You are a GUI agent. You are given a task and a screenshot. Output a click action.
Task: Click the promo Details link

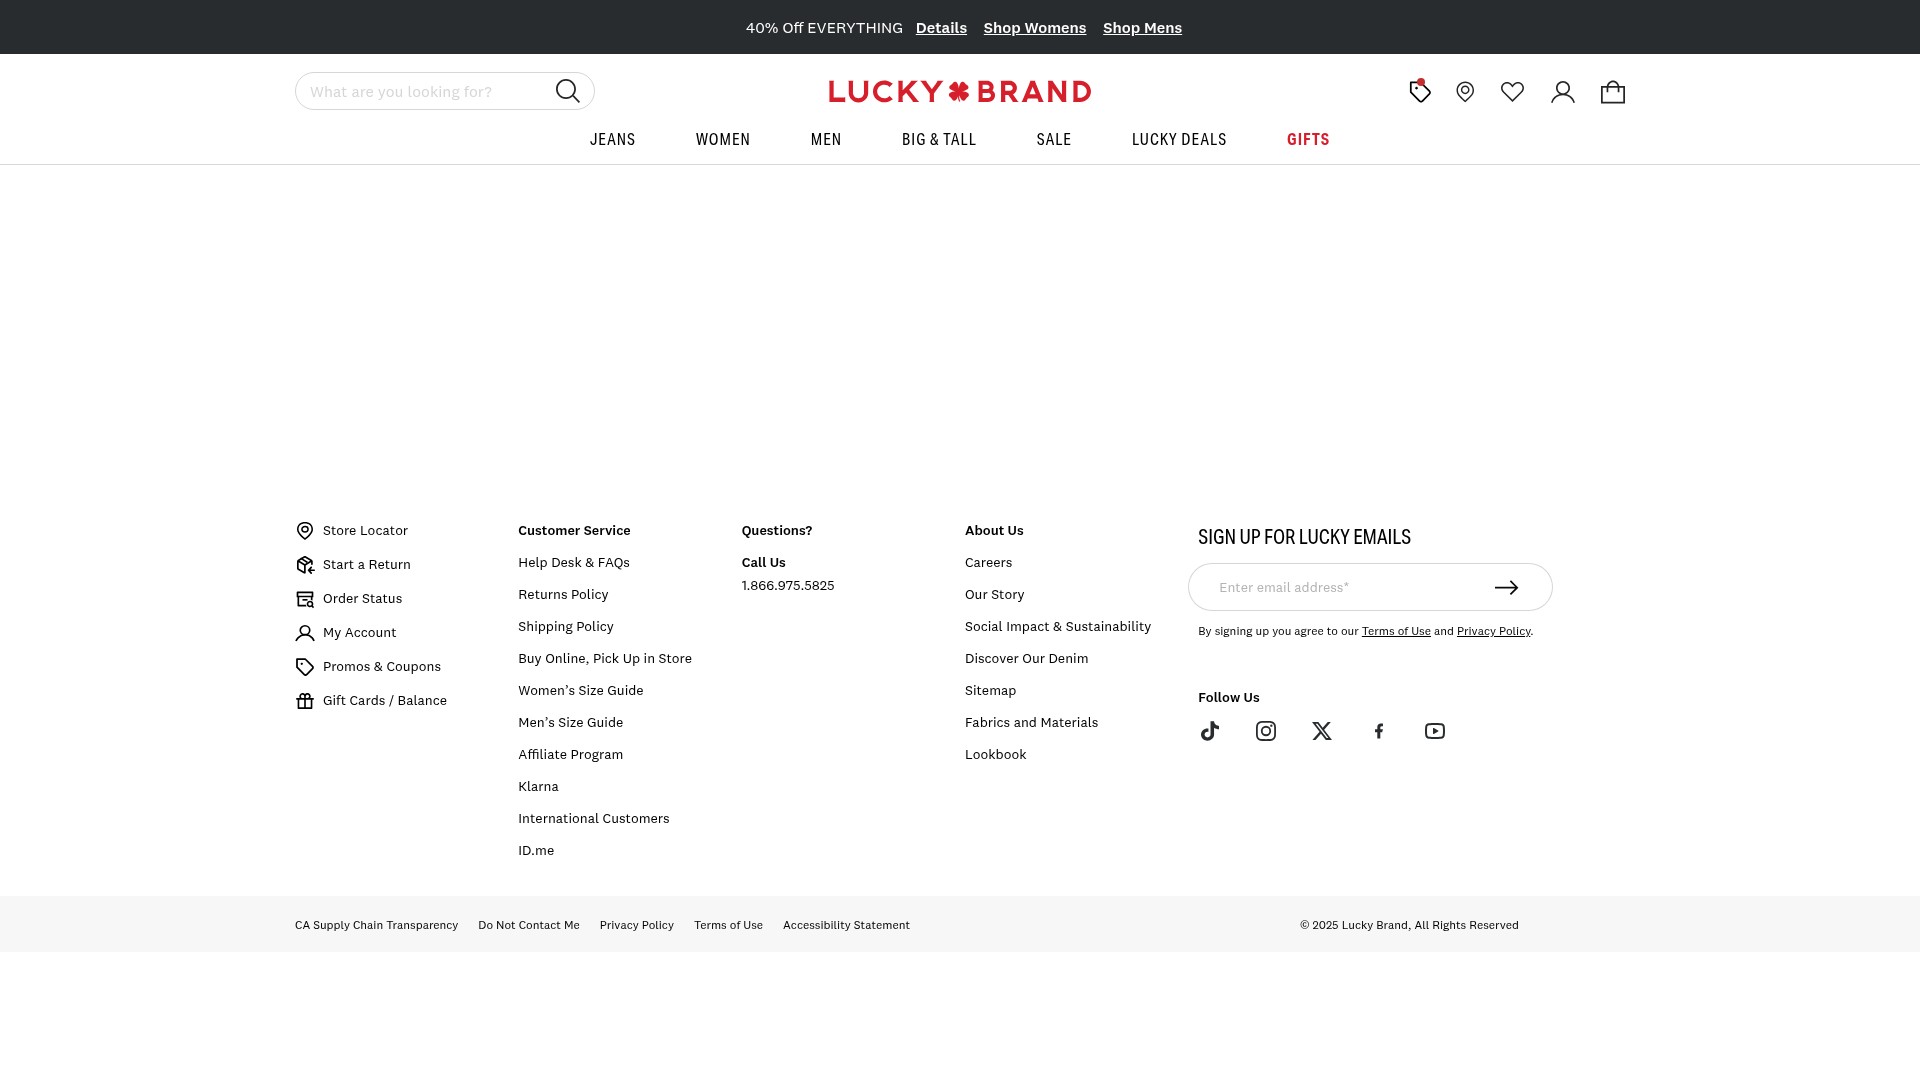[941, 27]
